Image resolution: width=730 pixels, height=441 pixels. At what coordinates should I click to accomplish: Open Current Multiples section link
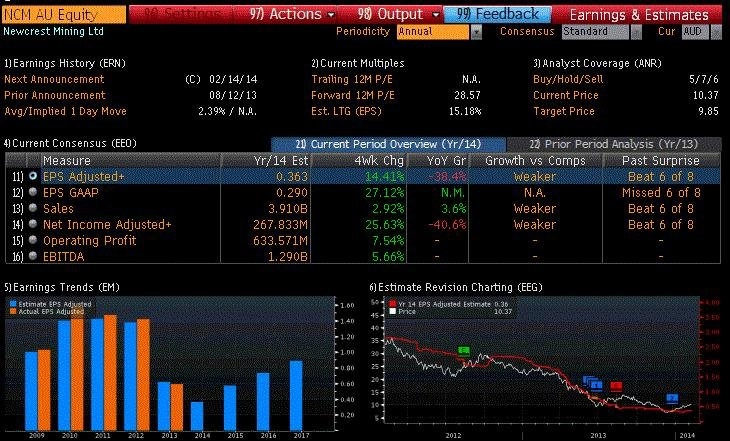[358, 63]
